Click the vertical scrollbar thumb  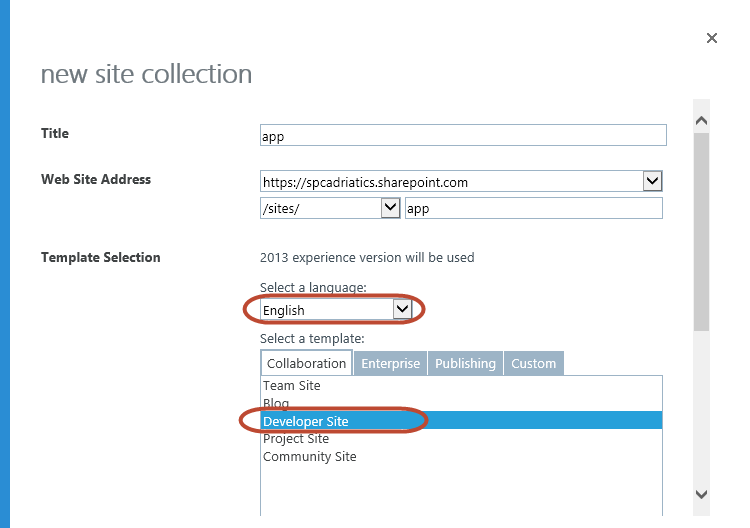pos(701,230)
